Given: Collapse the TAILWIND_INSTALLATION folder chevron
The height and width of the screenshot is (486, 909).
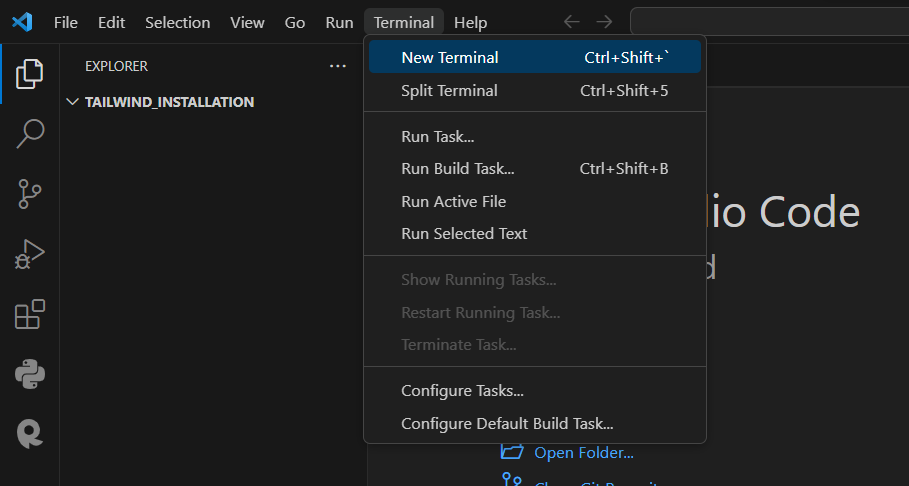Looking at the screenshot, I should (x=72, y=102).
